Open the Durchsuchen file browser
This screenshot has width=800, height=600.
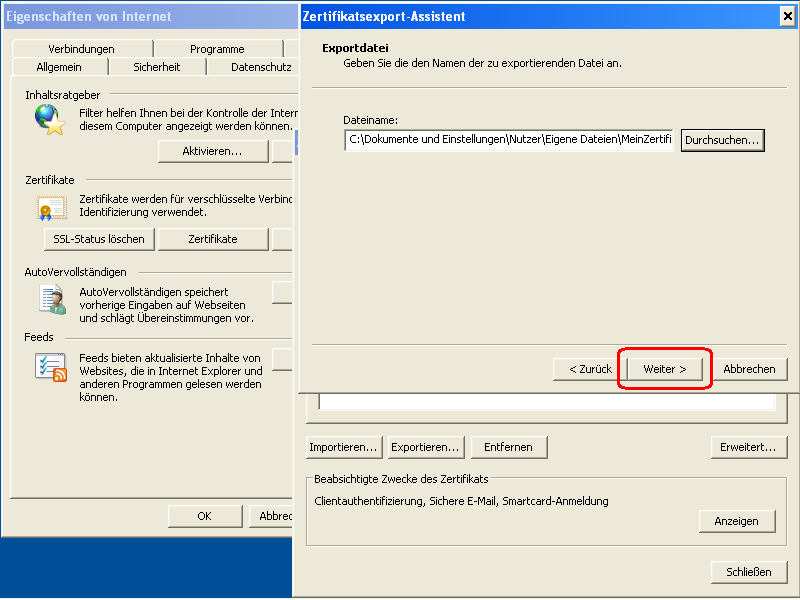point(722,140)
